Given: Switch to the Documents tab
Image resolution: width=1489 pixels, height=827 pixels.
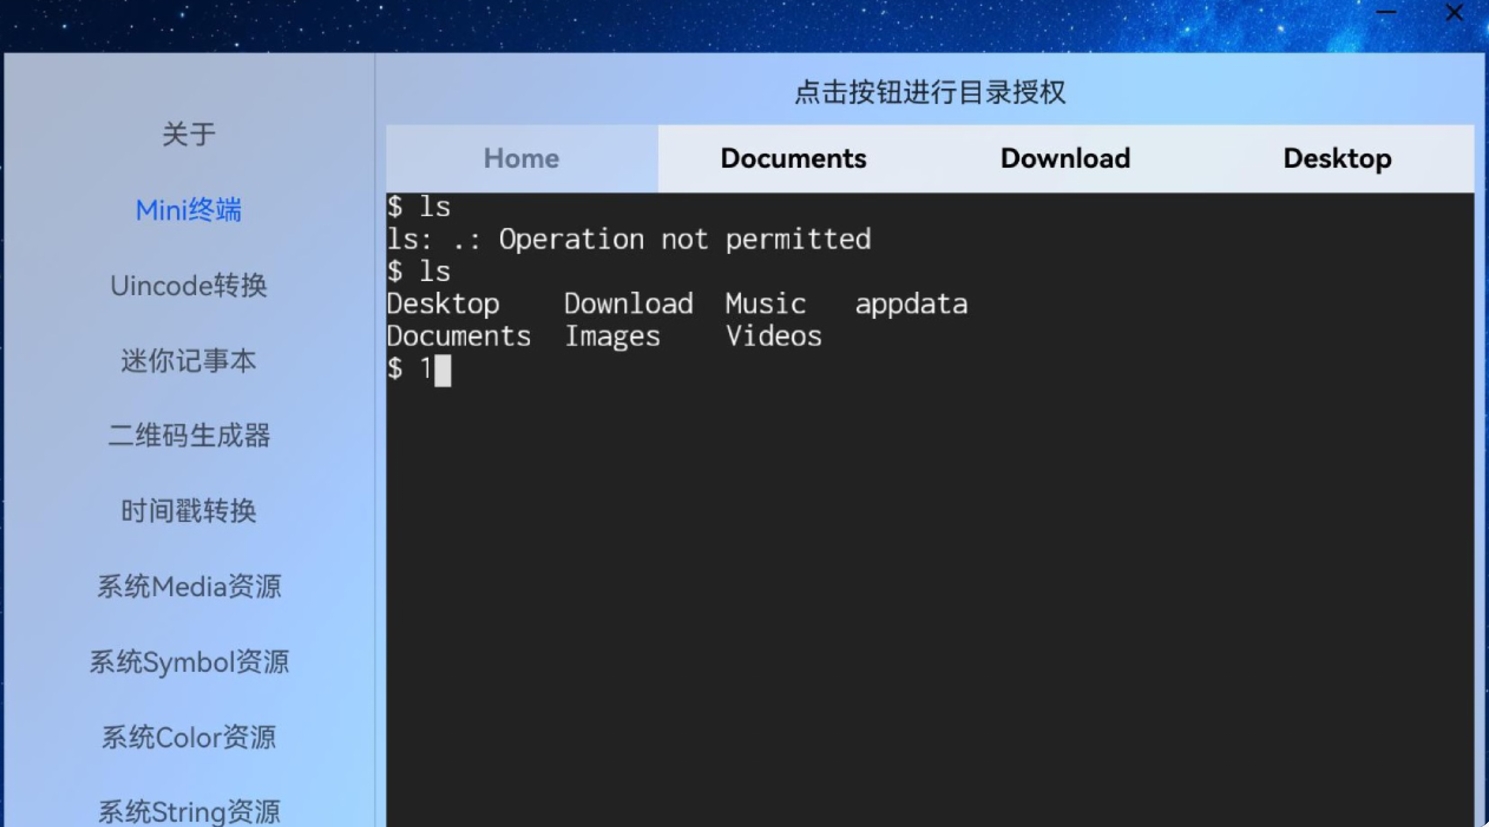Looking at the screenshot, I should (792, 158).
